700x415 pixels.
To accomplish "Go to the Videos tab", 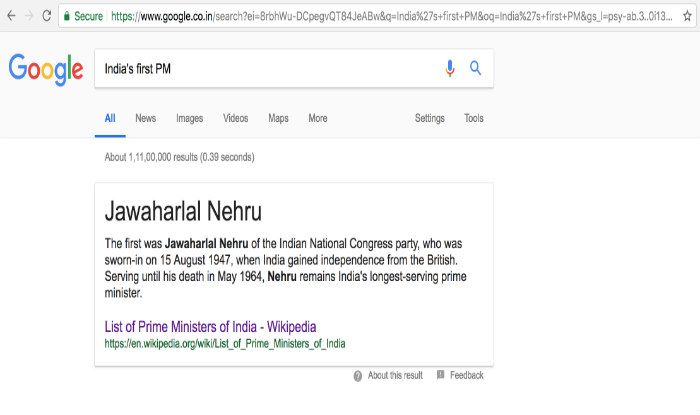I will point(235,118).
